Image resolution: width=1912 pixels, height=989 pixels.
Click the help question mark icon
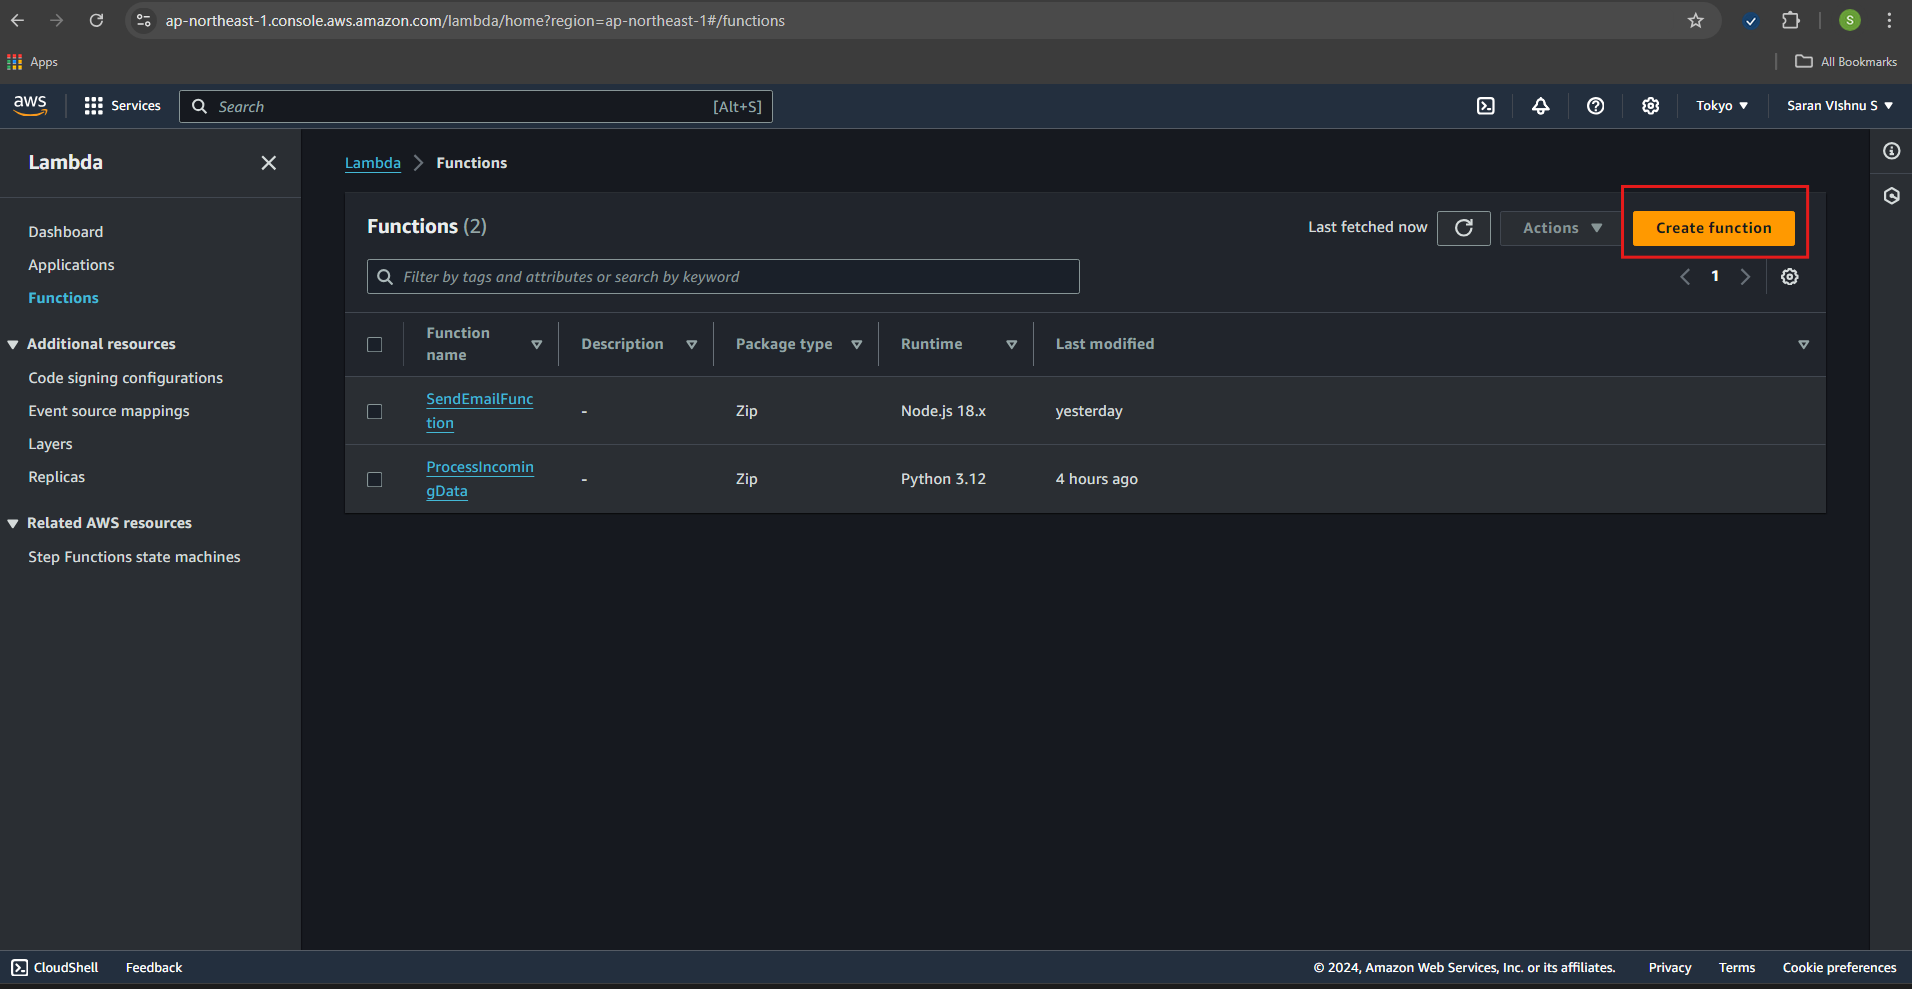tap(1595, 106)
